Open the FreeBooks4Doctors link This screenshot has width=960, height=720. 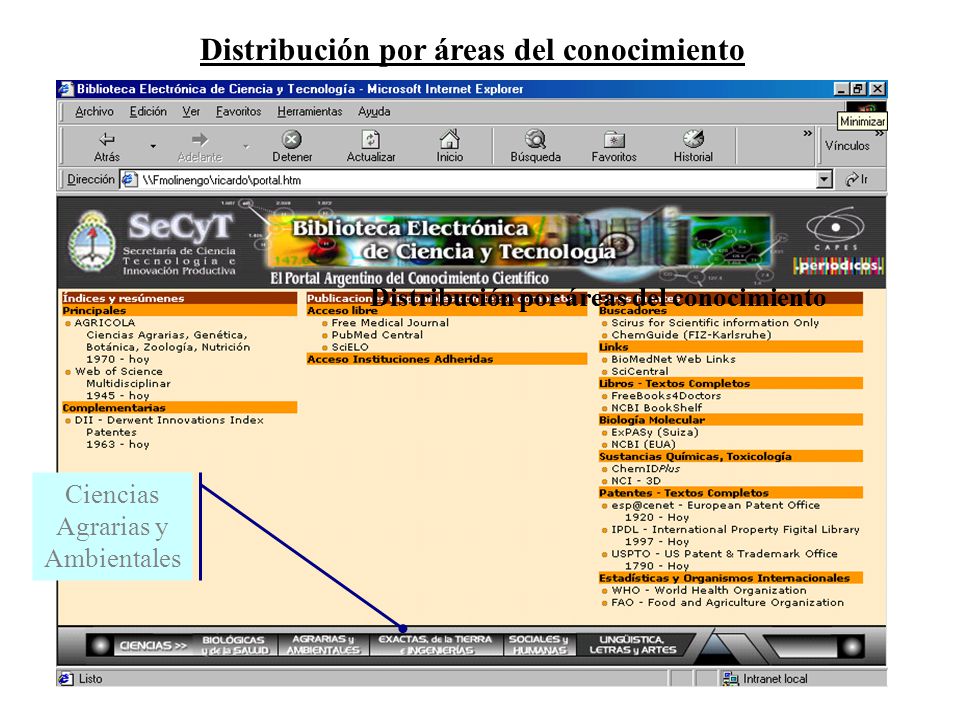(666, 396)
